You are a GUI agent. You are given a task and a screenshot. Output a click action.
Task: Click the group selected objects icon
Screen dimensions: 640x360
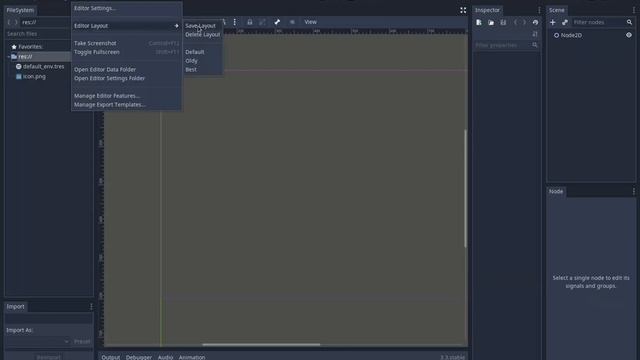[262, 22]
